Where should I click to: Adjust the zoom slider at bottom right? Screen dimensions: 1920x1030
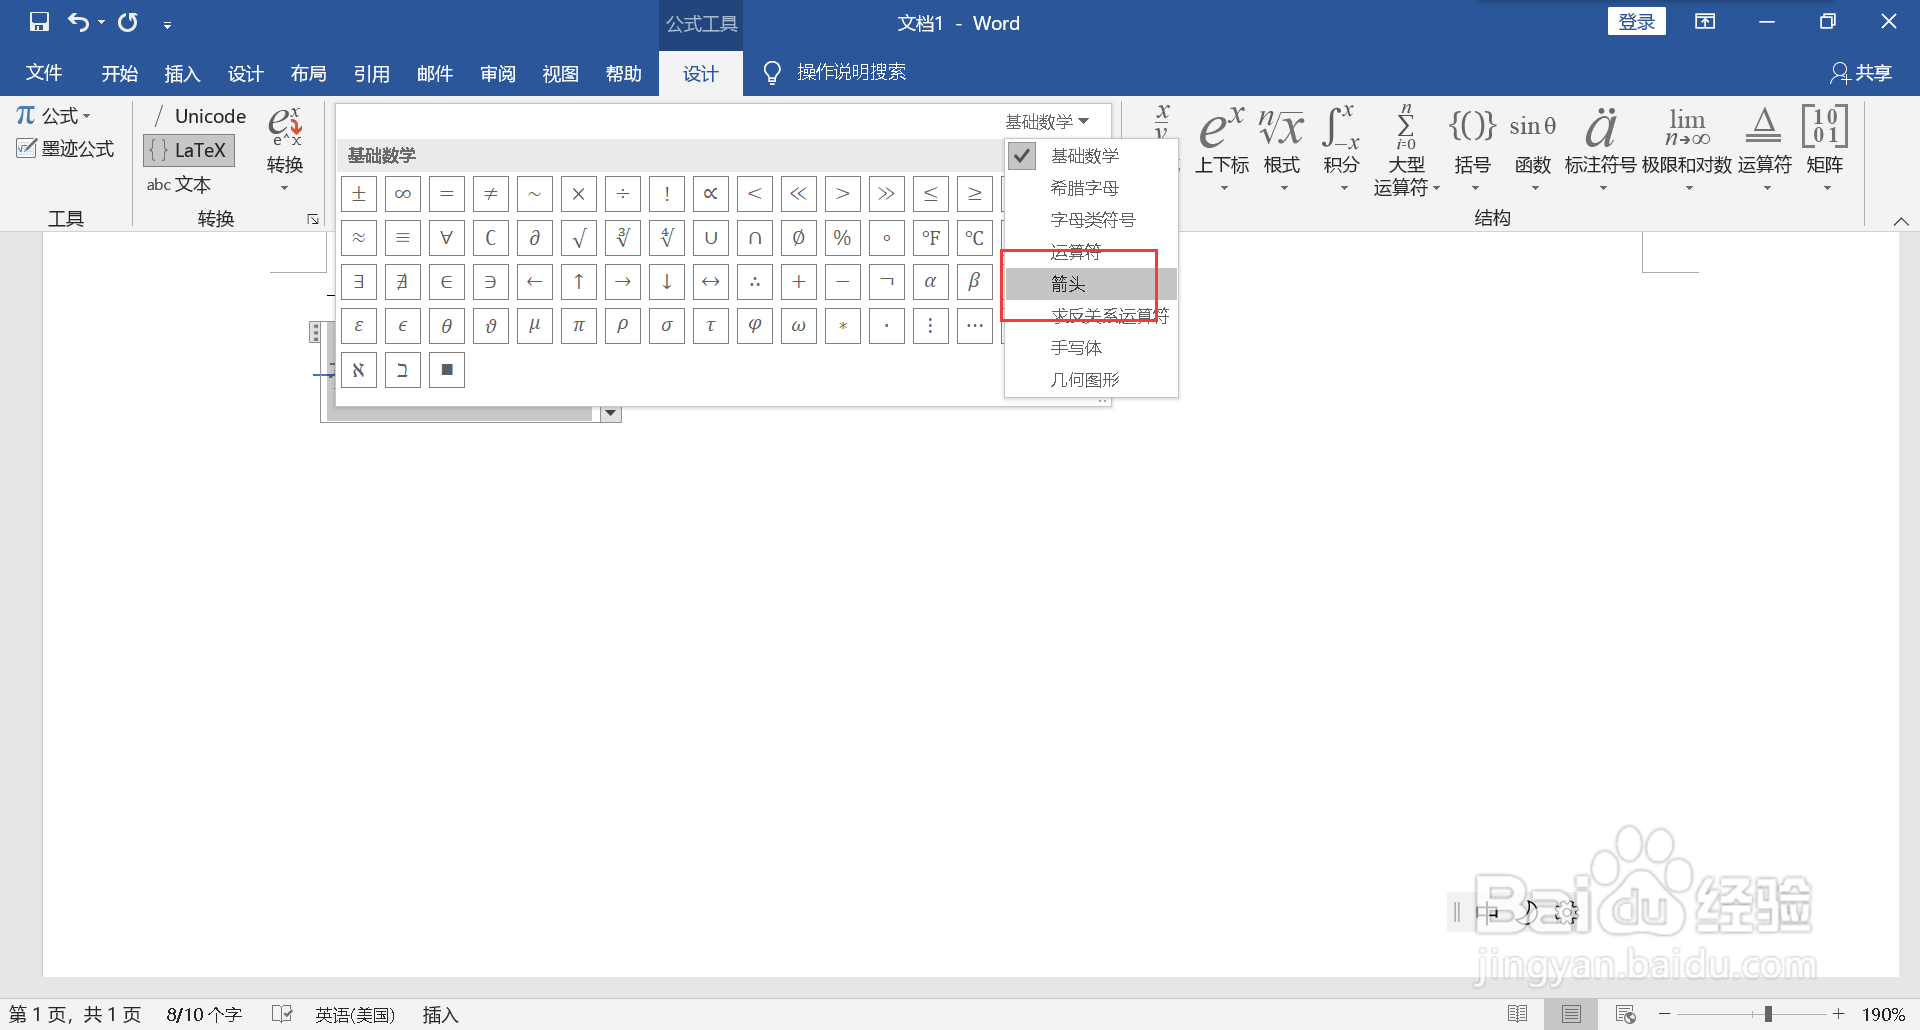click(x=1768, y=1013)
